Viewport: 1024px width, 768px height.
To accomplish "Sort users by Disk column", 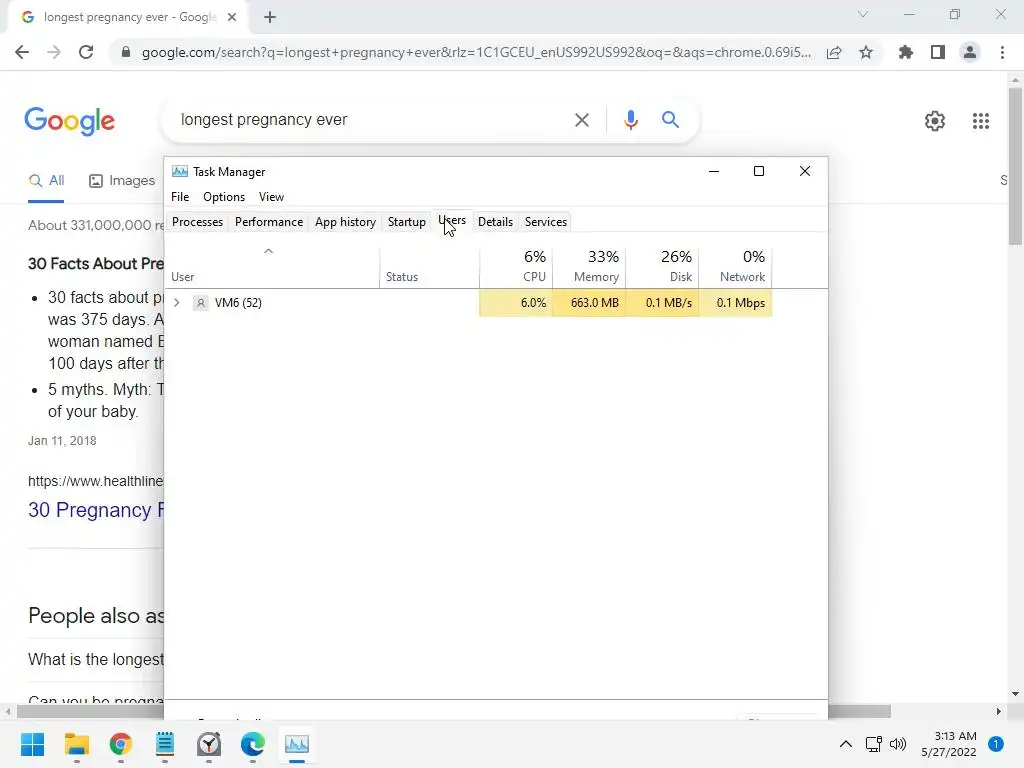I will 662,267.
